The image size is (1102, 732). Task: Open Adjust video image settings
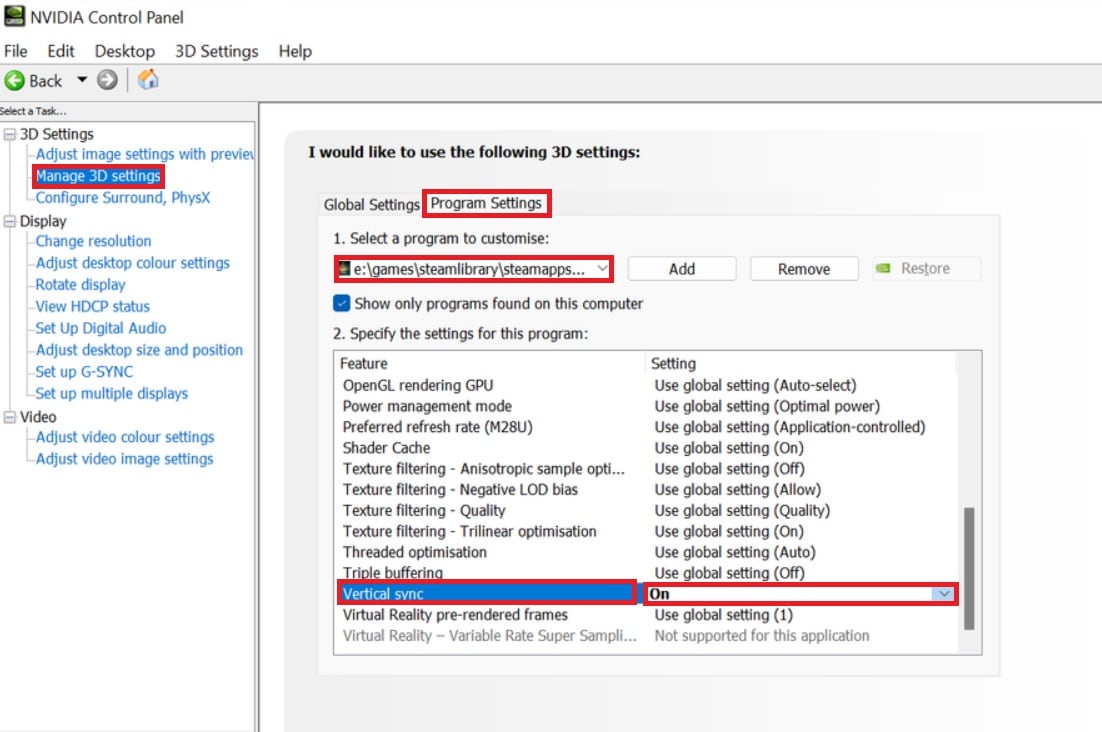coord(124,459)
